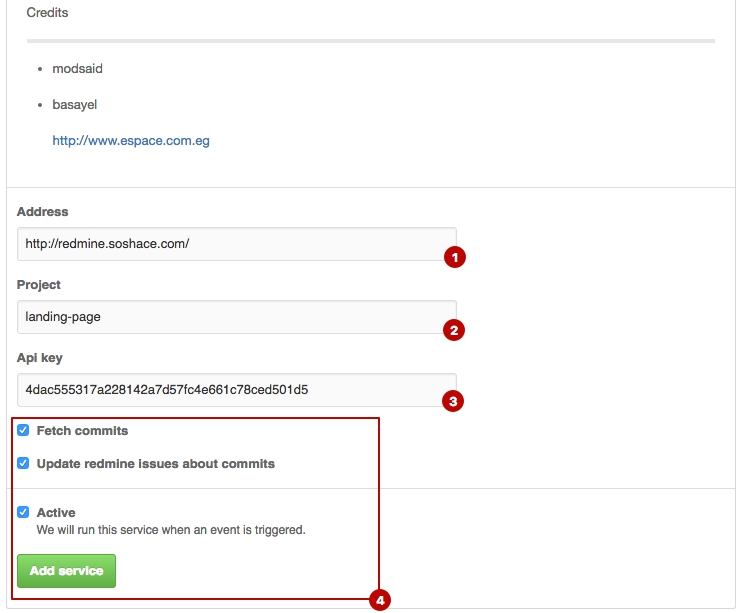743x613 pixels.
Task: Click the red number 2 annotation badge
Action: [x=454, y=330]
